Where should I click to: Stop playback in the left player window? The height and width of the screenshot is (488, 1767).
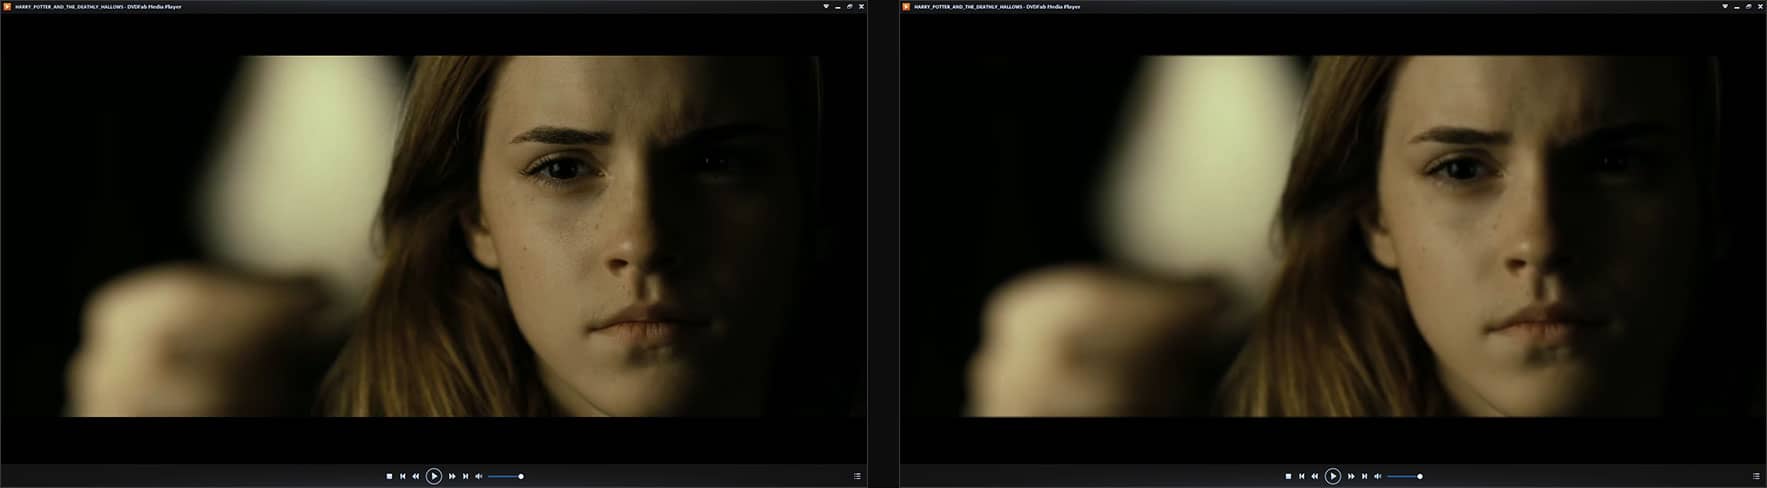389,476
